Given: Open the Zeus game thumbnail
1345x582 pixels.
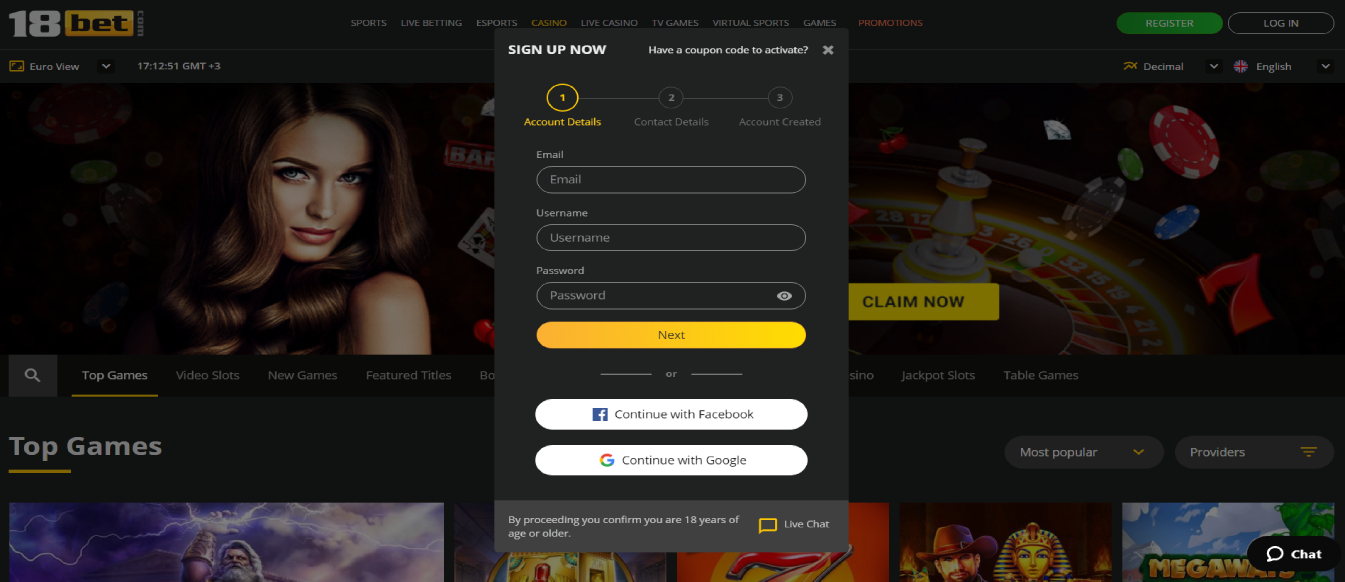Looking at the screenshot, I should (x=226, y=542).
